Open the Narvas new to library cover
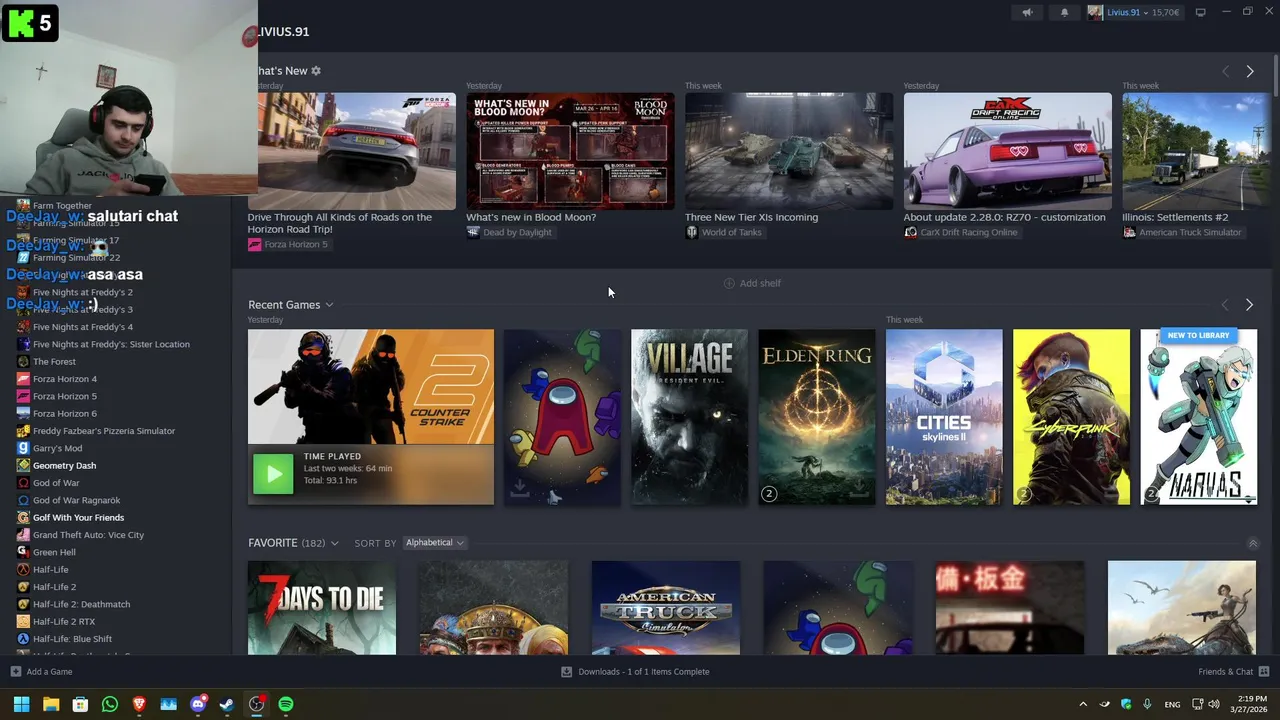The image size is (1280, 720). pos(1199,417)
